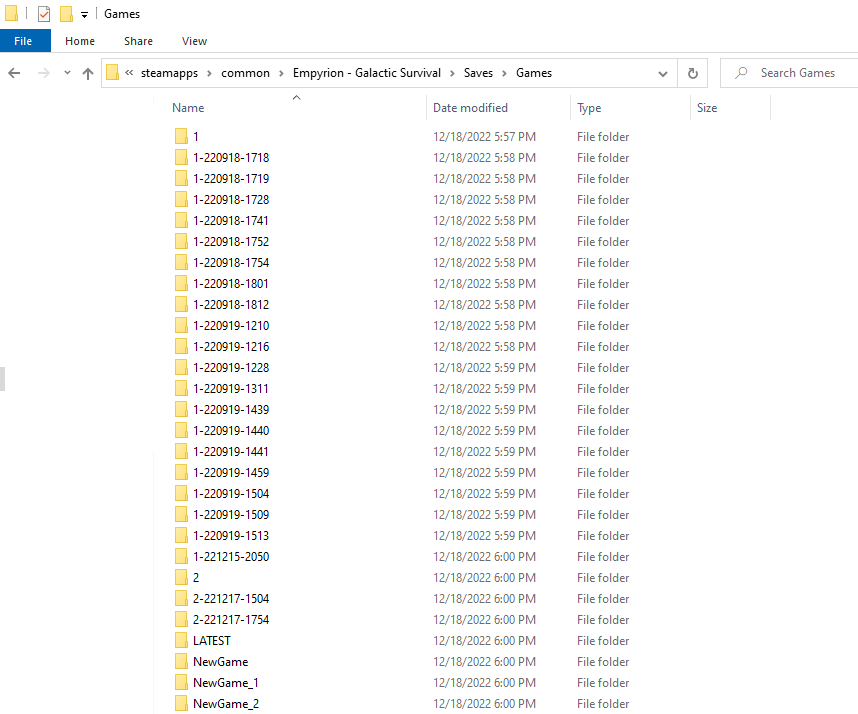Image resolution: width=858 pixels, height=714 pixels.
Task: Go up one folder level
Action: point(88,73)
